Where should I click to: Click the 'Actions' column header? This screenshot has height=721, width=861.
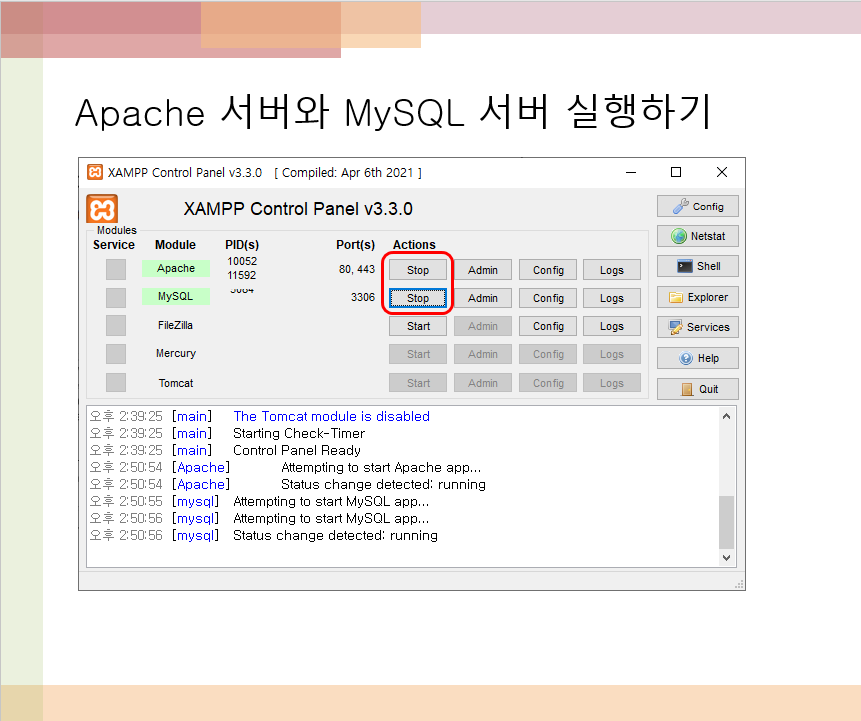click(x=414, y=244)
